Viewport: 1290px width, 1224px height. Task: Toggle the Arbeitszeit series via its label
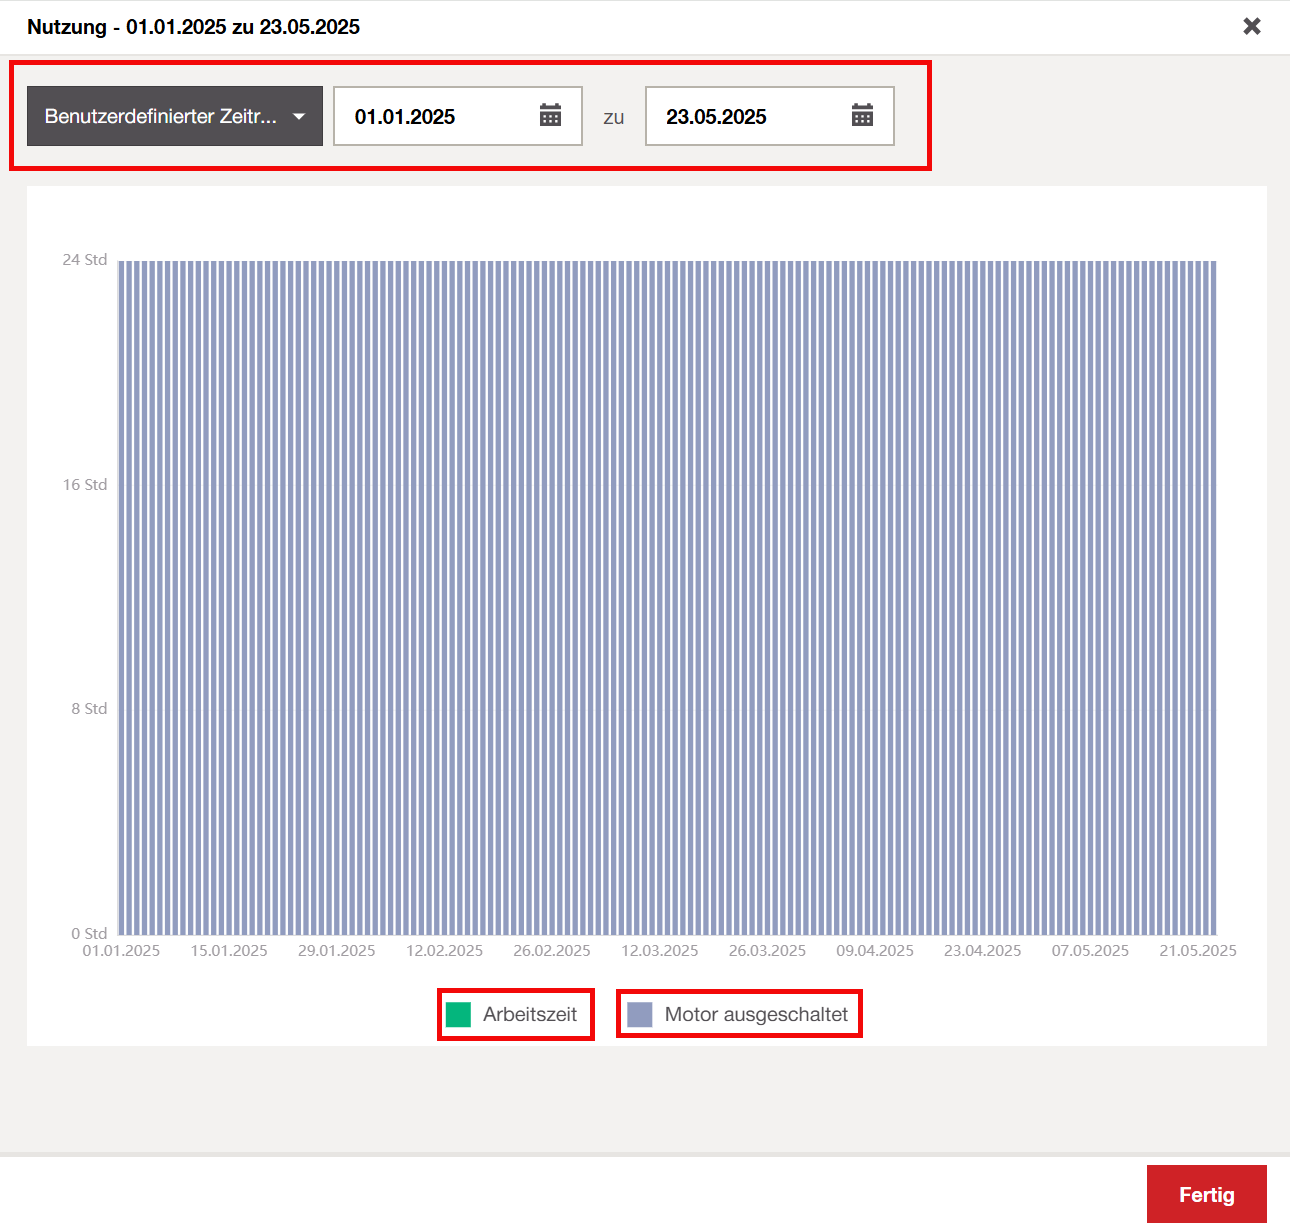tap(529, 1015)
